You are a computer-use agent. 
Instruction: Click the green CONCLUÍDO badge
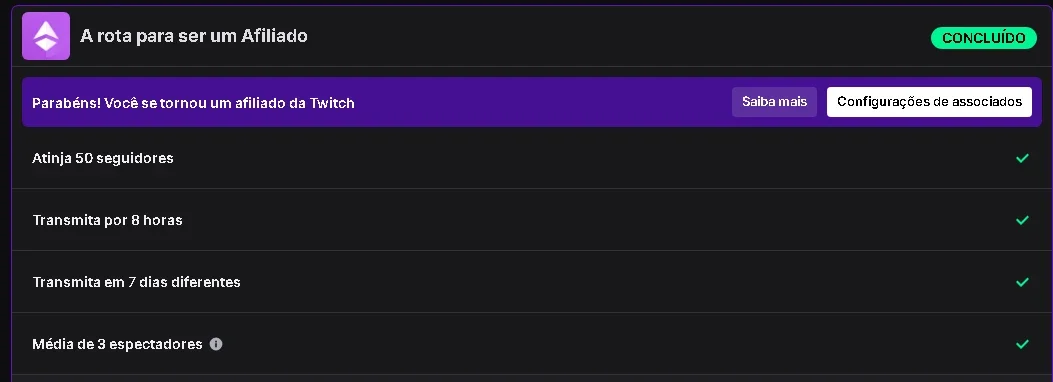984,38
